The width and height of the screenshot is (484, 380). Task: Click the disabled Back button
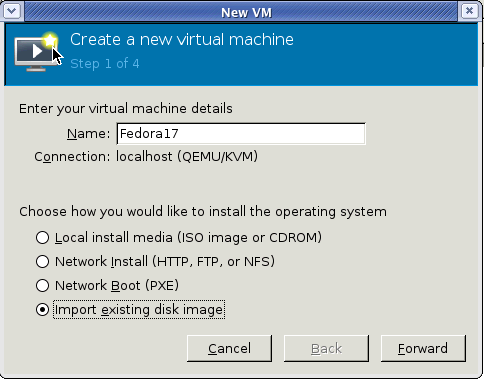[326, 348]
